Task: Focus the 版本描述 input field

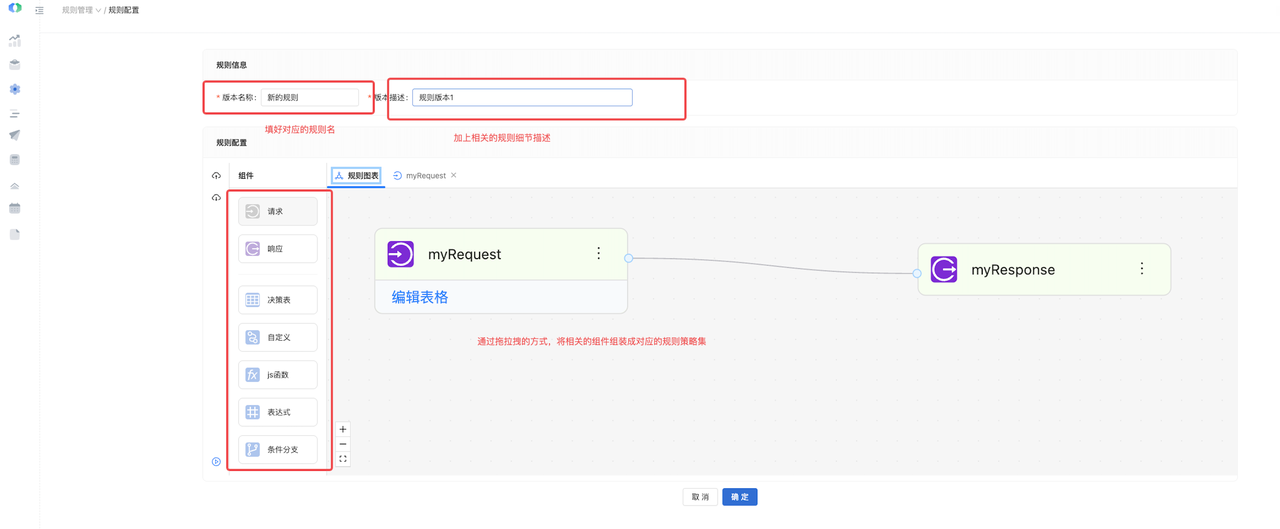Action: [522, 97]
